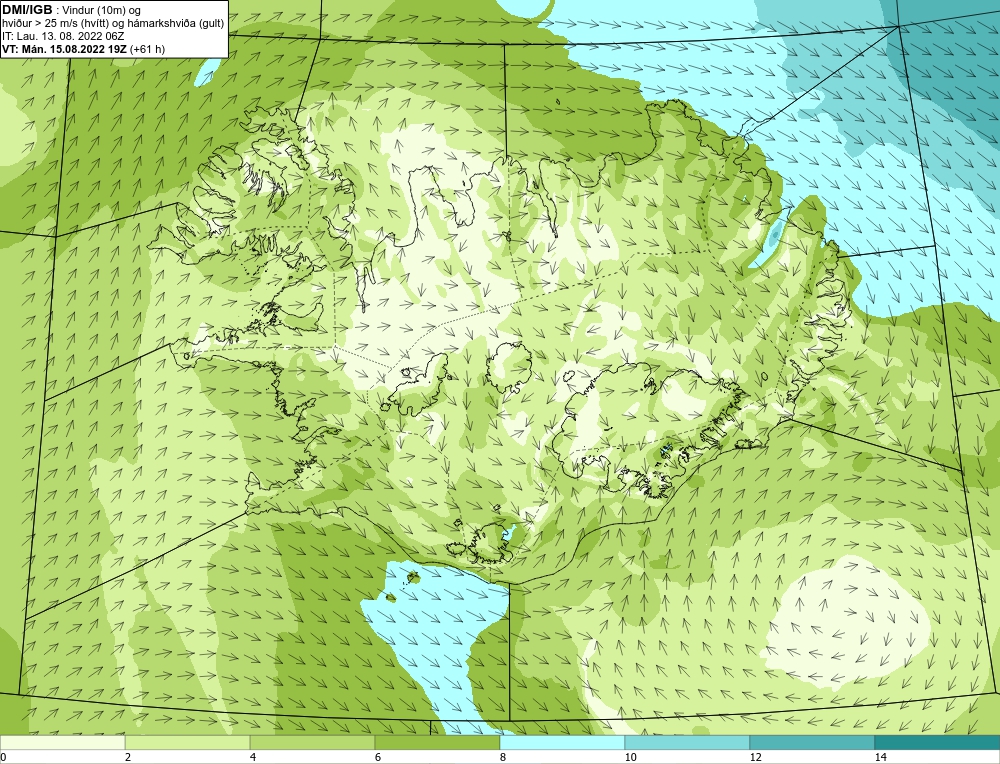Click the 6–8 m/s dark green legend swatch
This screenshot has height=764, width=1000.
pos(438,743)
